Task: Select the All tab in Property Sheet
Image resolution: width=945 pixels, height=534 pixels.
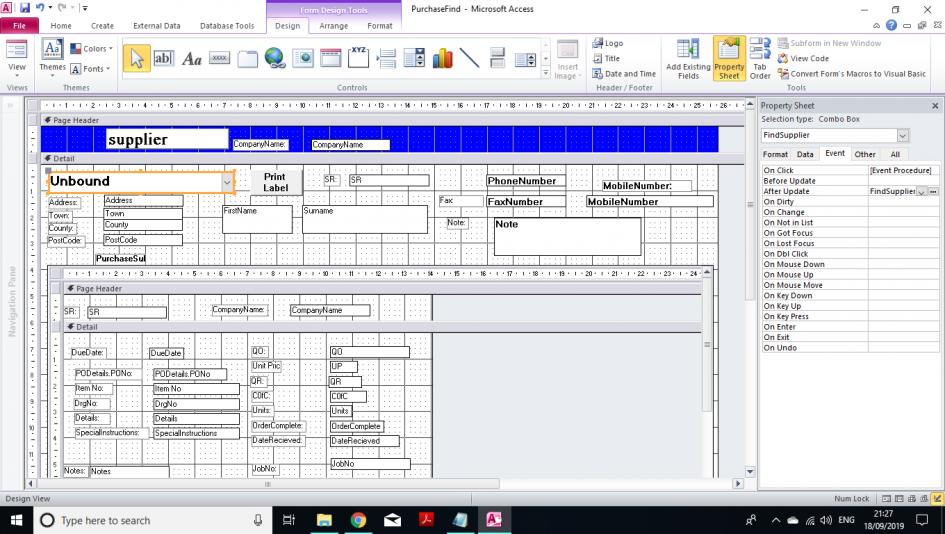Action: [x=895, y=154]
